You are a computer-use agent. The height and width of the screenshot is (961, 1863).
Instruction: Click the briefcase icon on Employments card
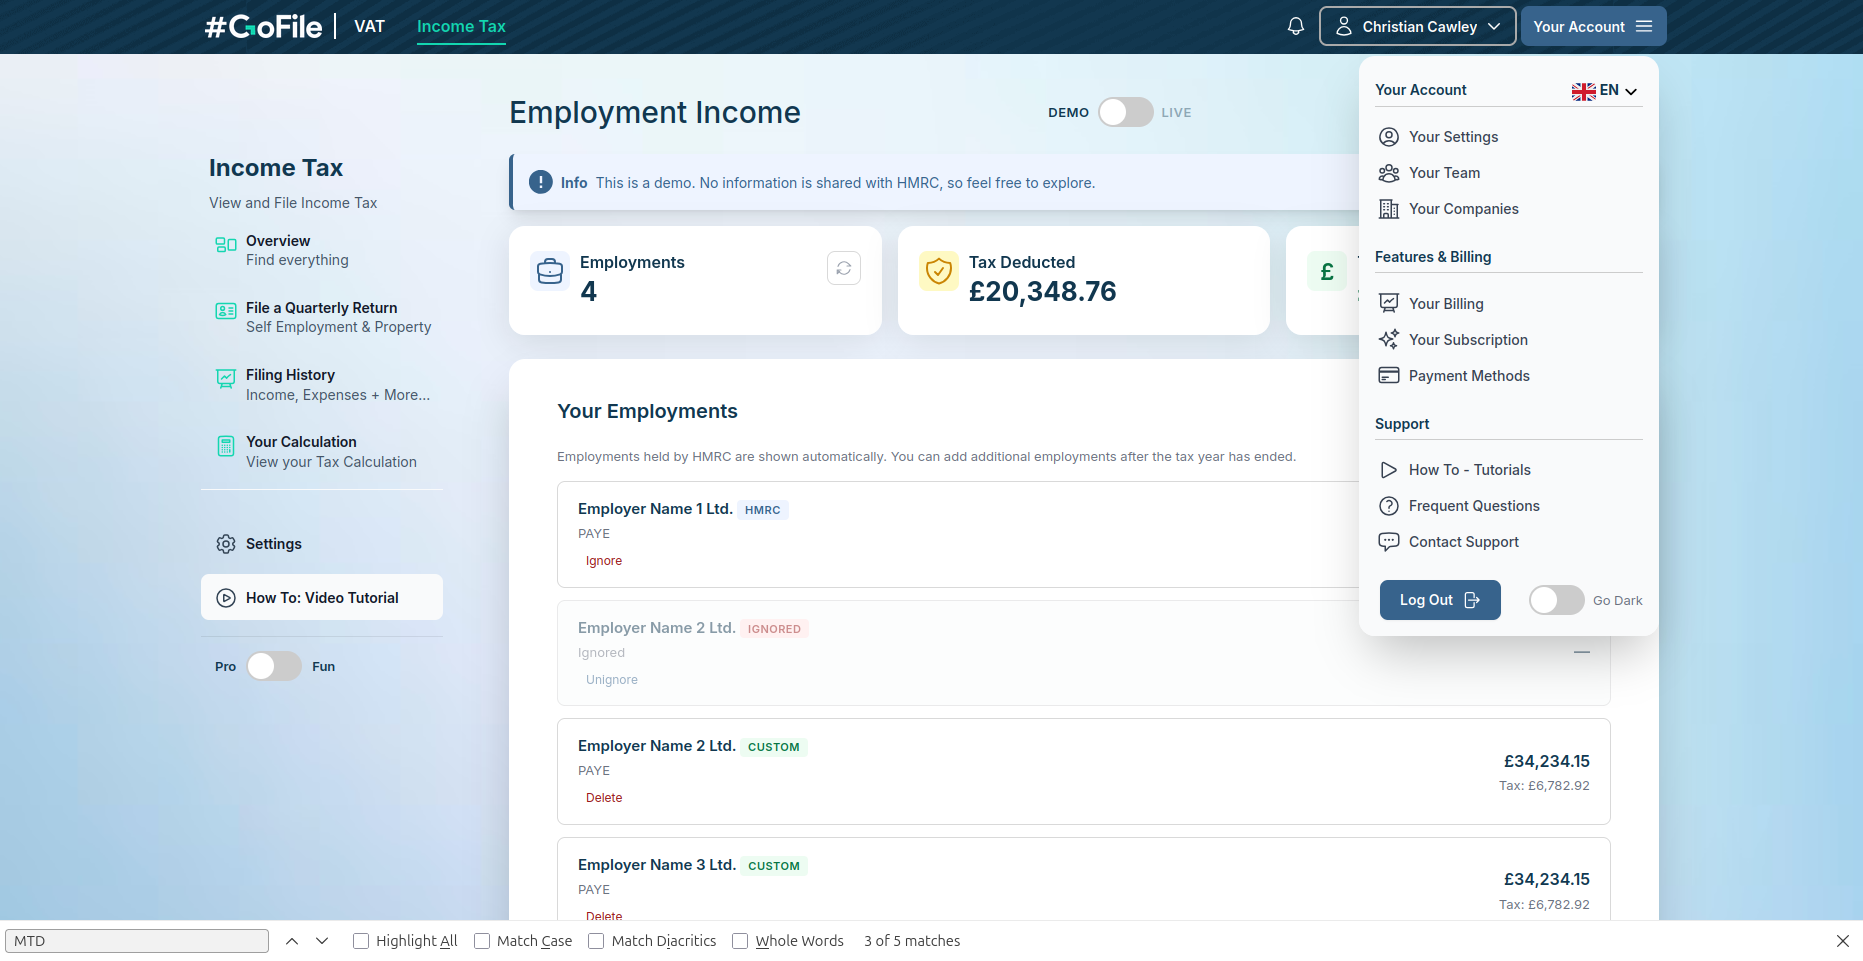pyautogui.click(x=549, y=271)
